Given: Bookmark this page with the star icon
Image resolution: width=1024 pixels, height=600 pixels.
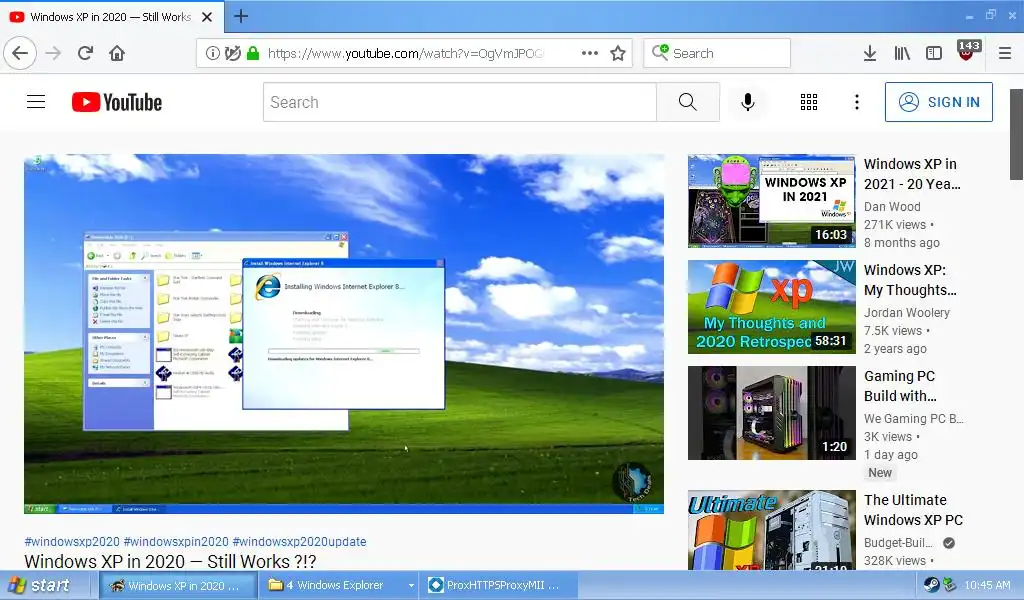Looking at the screenshot, I should tap(618, 54).
